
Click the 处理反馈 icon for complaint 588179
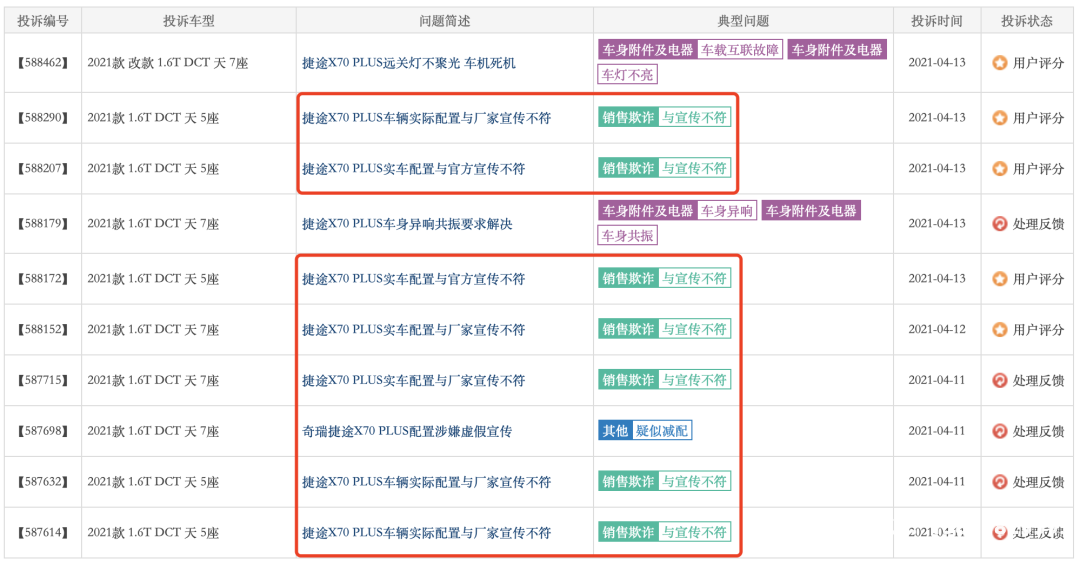coord(999,224)
